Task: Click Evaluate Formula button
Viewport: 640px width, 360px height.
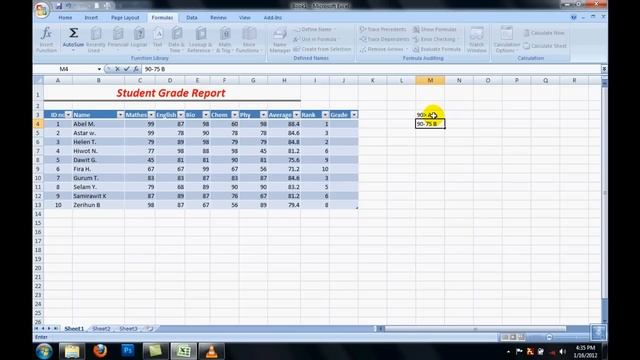Action: point(437,49)
